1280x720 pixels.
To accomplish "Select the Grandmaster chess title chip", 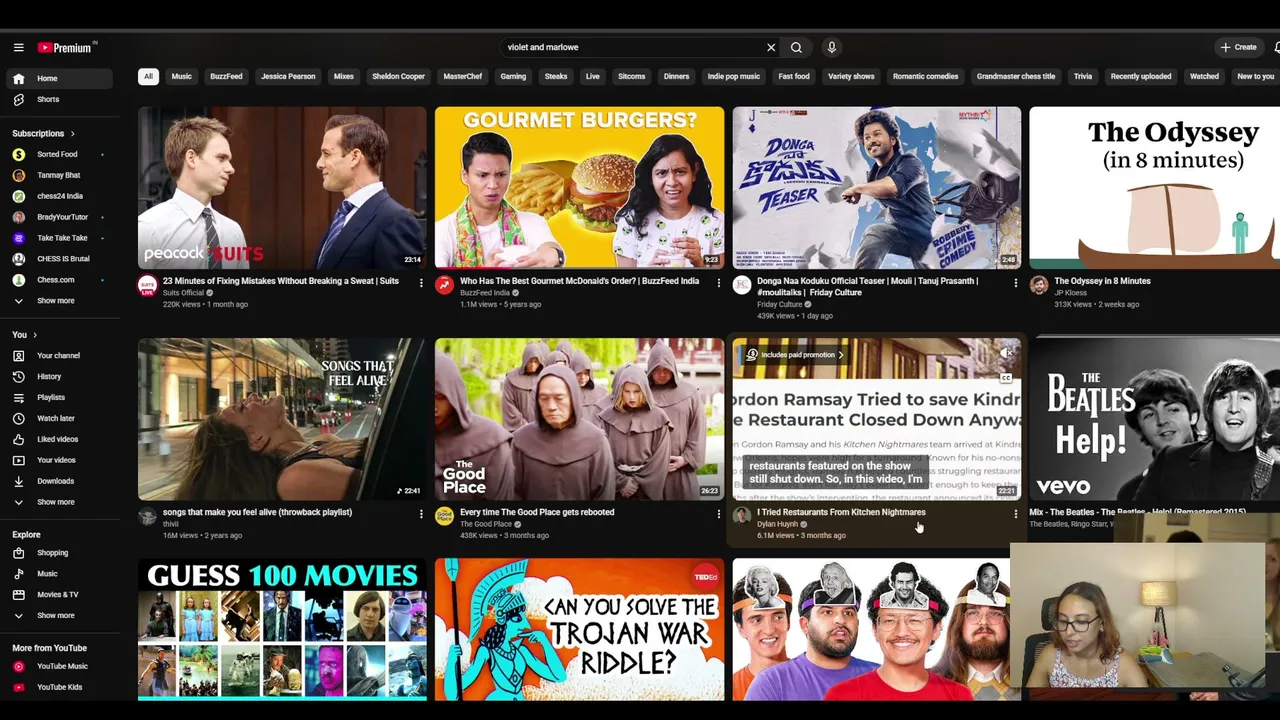I will point(1016,76).
